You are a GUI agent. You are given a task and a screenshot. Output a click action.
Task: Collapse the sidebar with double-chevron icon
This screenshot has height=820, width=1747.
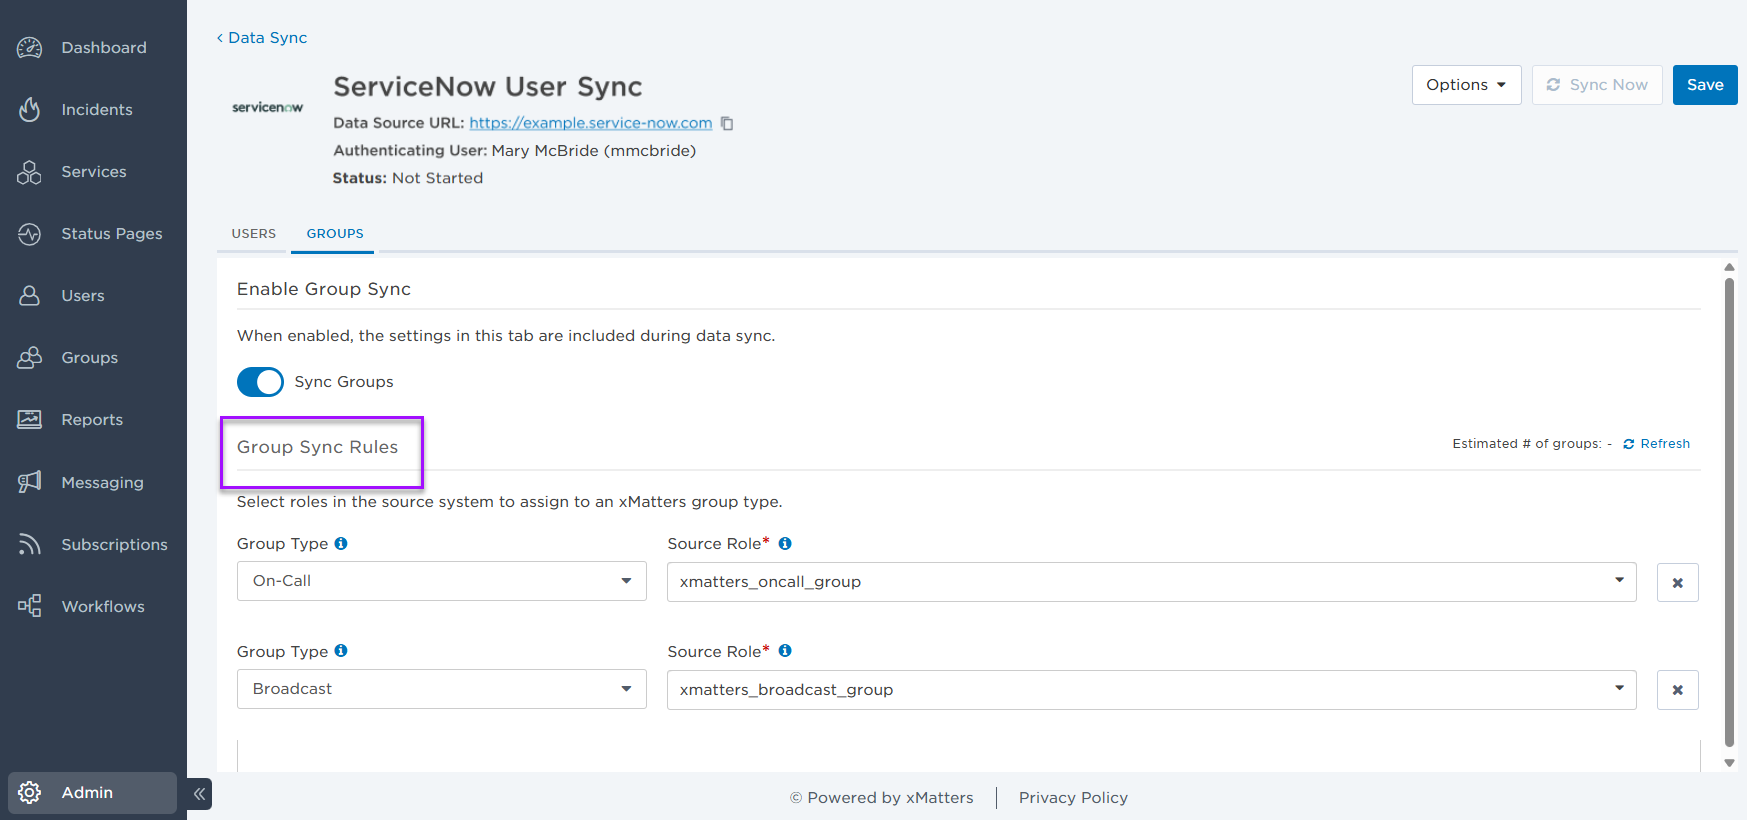(200, 794)
